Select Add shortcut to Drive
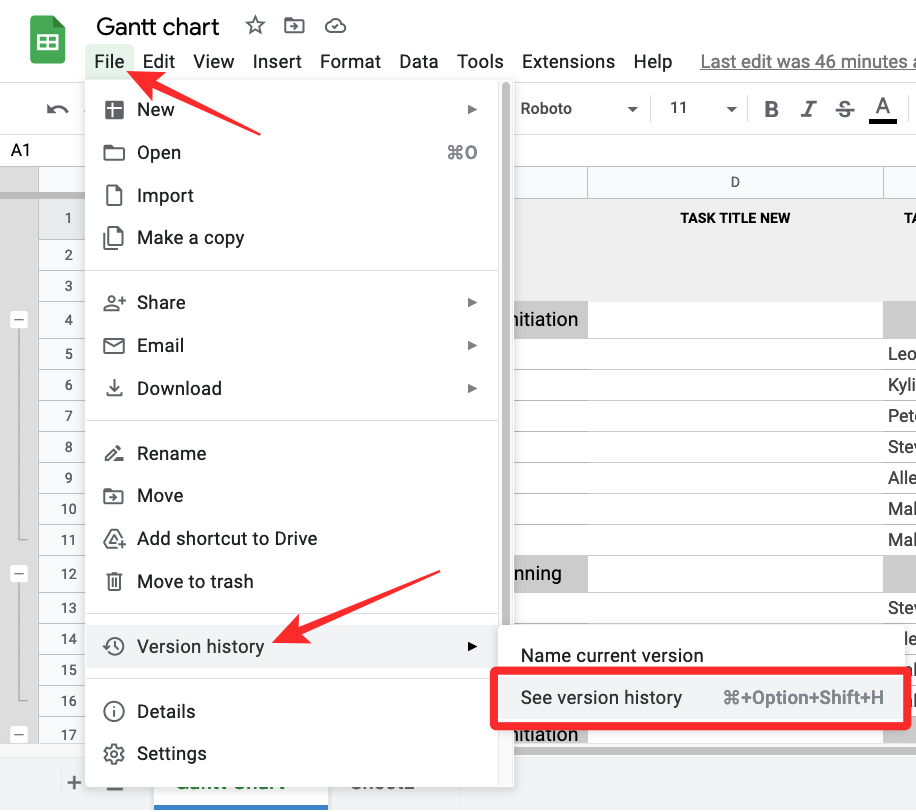 292,539
